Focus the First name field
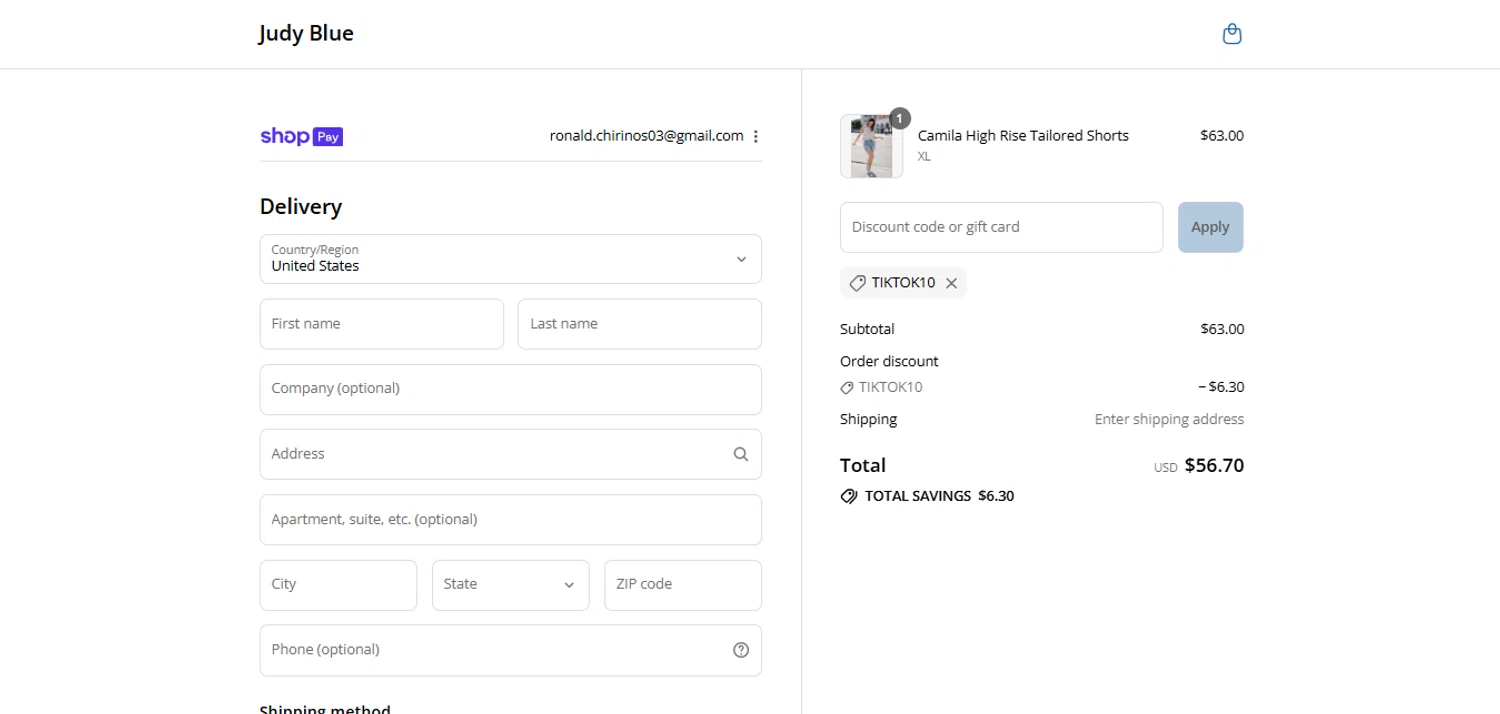 click(x=381, y=324)
